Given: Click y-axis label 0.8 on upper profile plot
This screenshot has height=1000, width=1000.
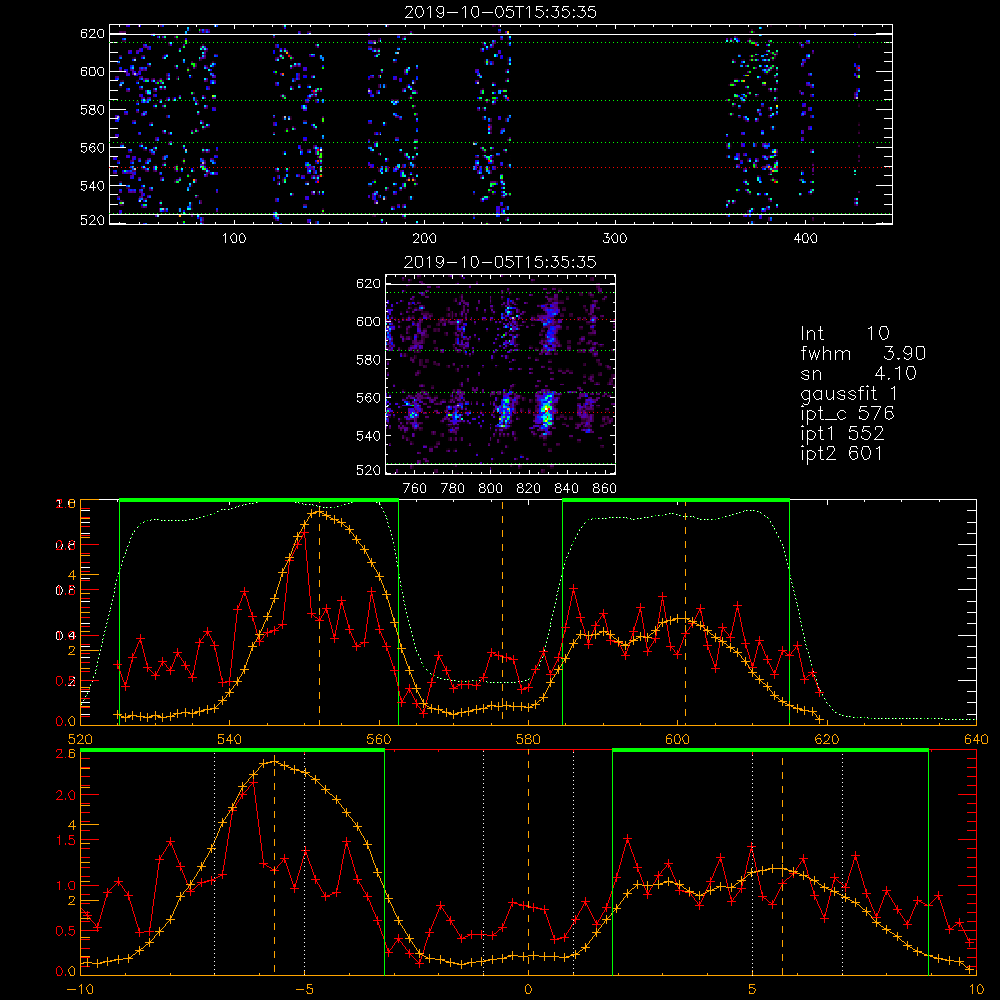Looking at the screenshot, I should (x=66, y=545).
